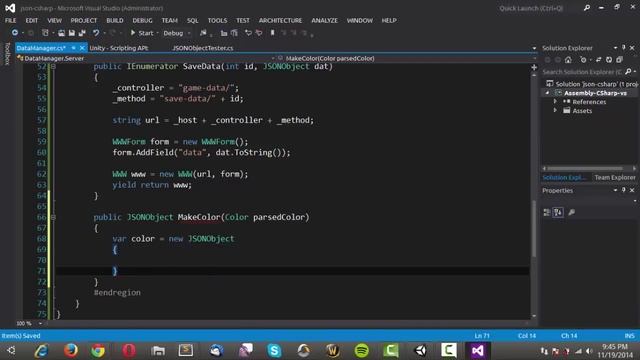This screenshot has height=360, width=640.
Task: Toggle pin on DataManager.cs tab
Action: pos(73,48)
